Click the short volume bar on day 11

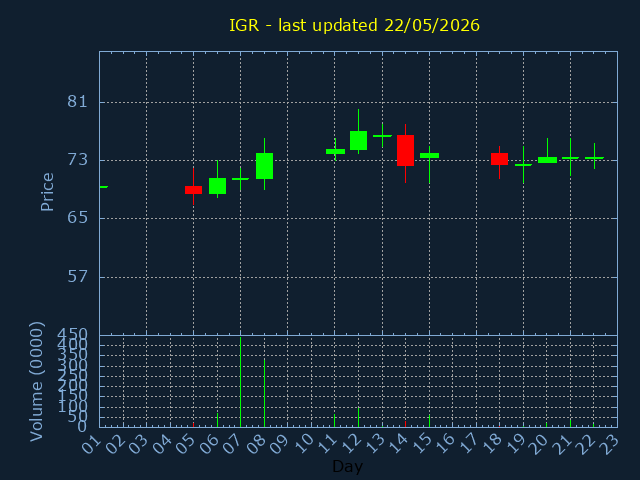pyautogui.click(x=335, y=420)
